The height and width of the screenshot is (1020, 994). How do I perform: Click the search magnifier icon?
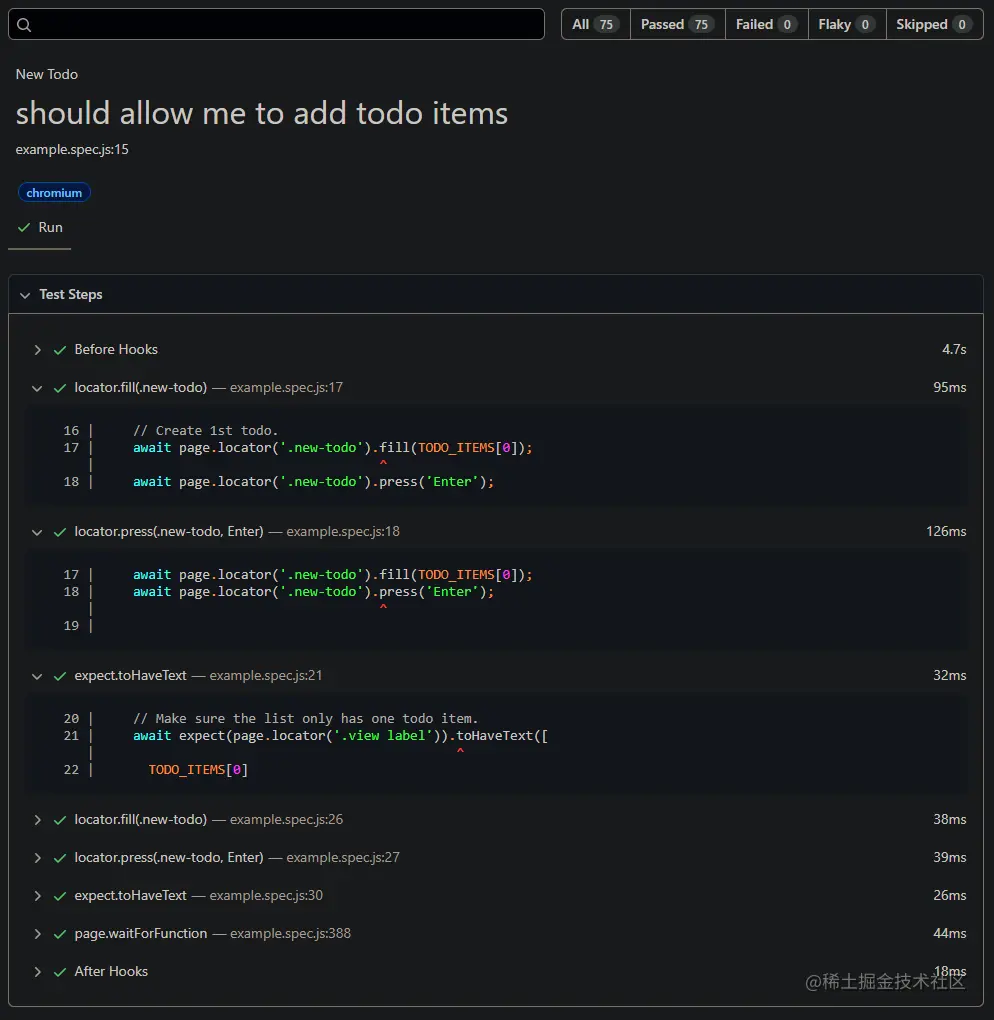click(x=25, y=25)
